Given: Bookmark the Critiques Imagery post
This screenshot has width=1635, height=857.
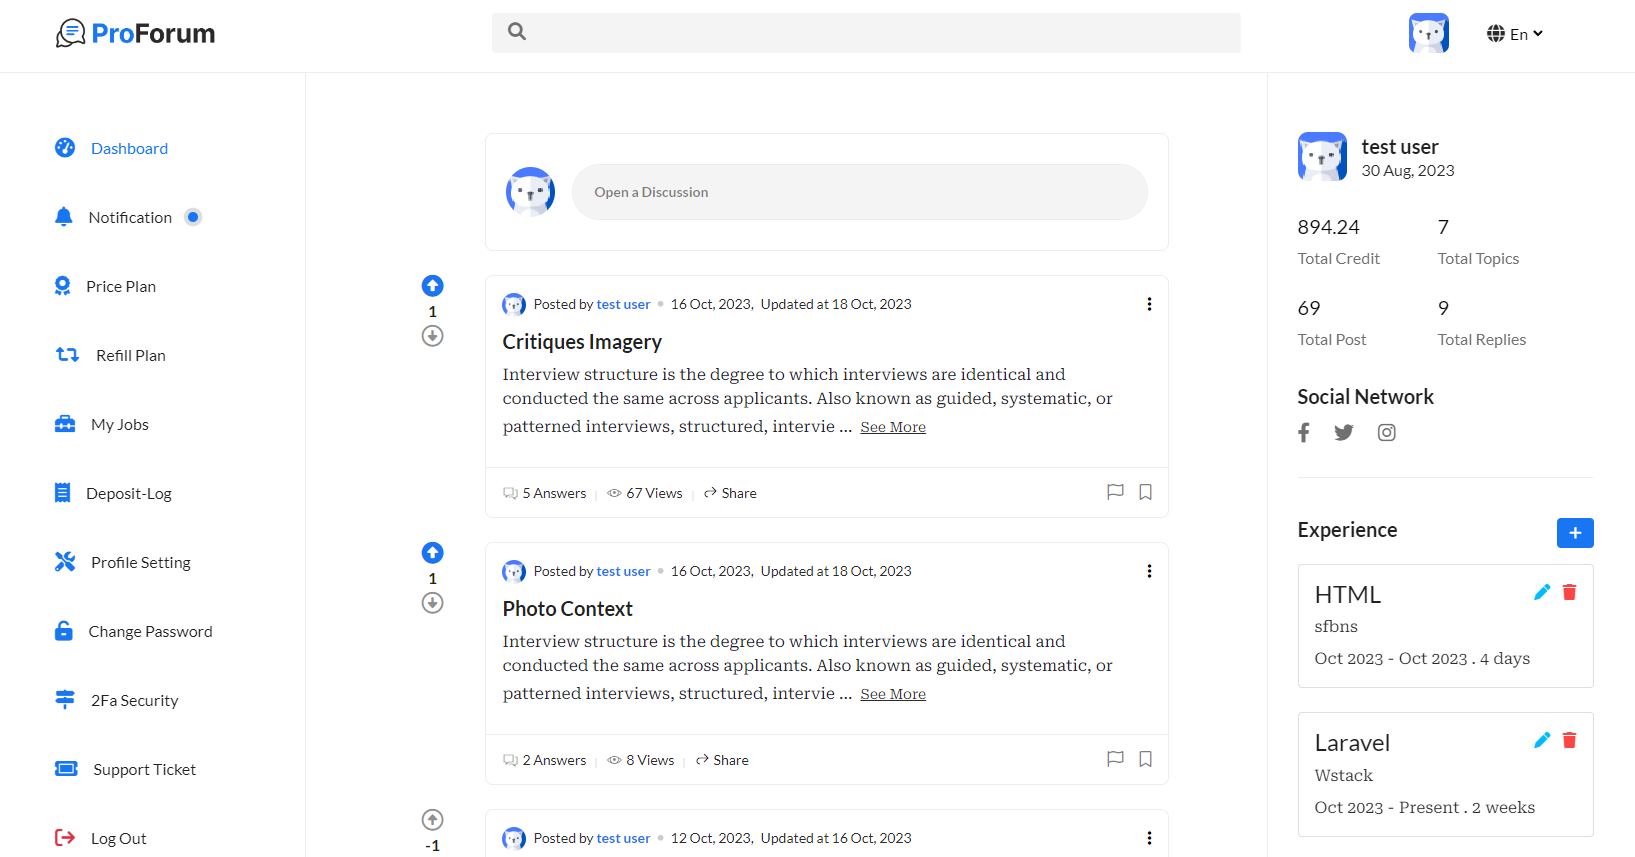Looking at the screenshot, I should coord(1146,492).
